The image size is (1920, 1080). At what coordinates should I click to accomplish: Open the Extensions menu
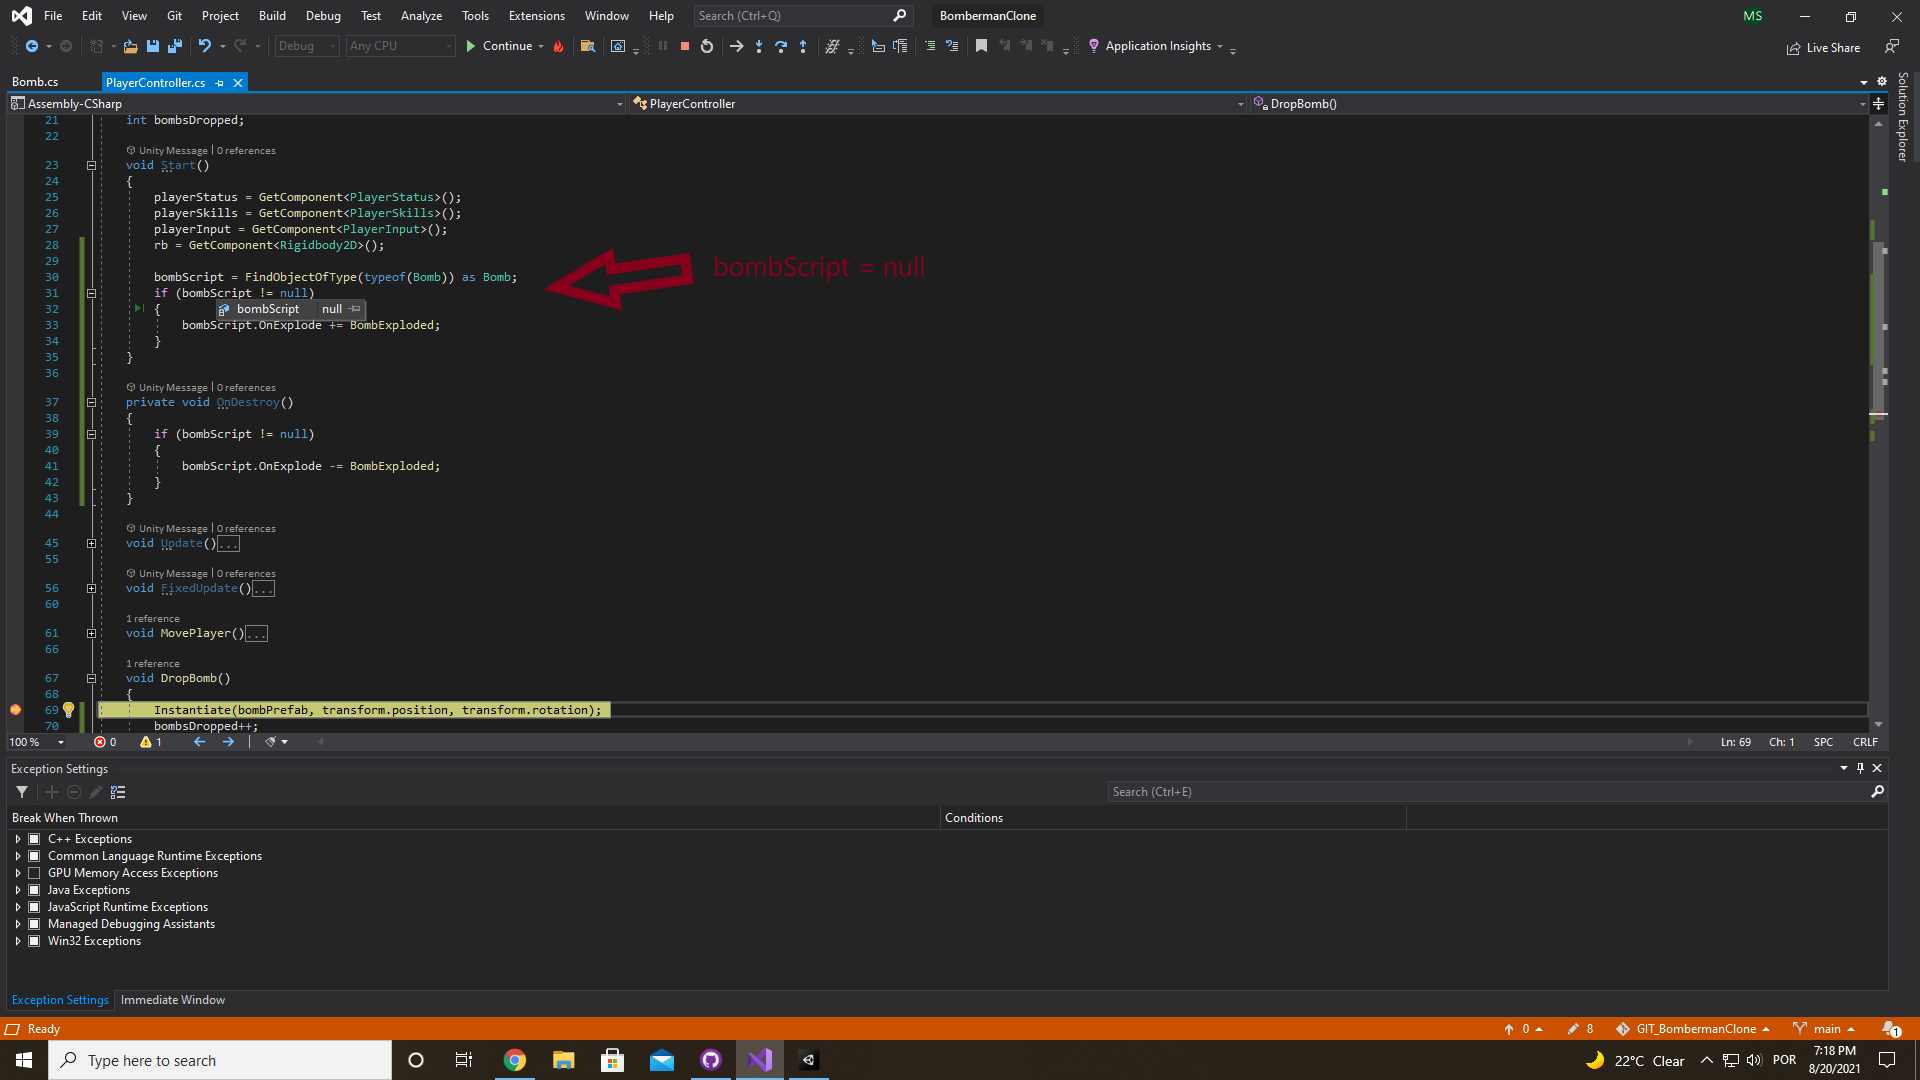click(x=536, y=16)
